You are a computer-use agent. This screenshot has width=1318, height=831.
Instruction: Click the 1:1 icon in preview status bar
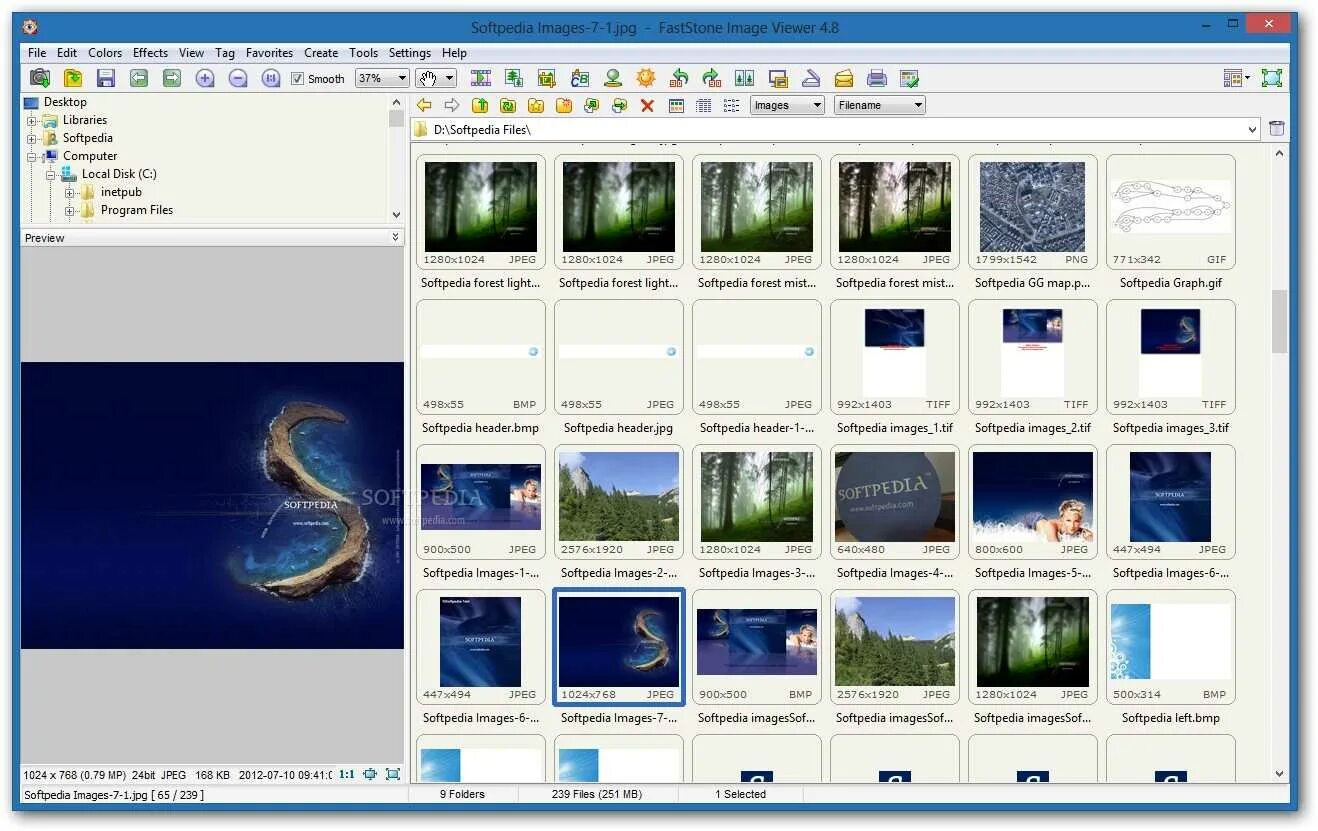click(x=347, y=774)
